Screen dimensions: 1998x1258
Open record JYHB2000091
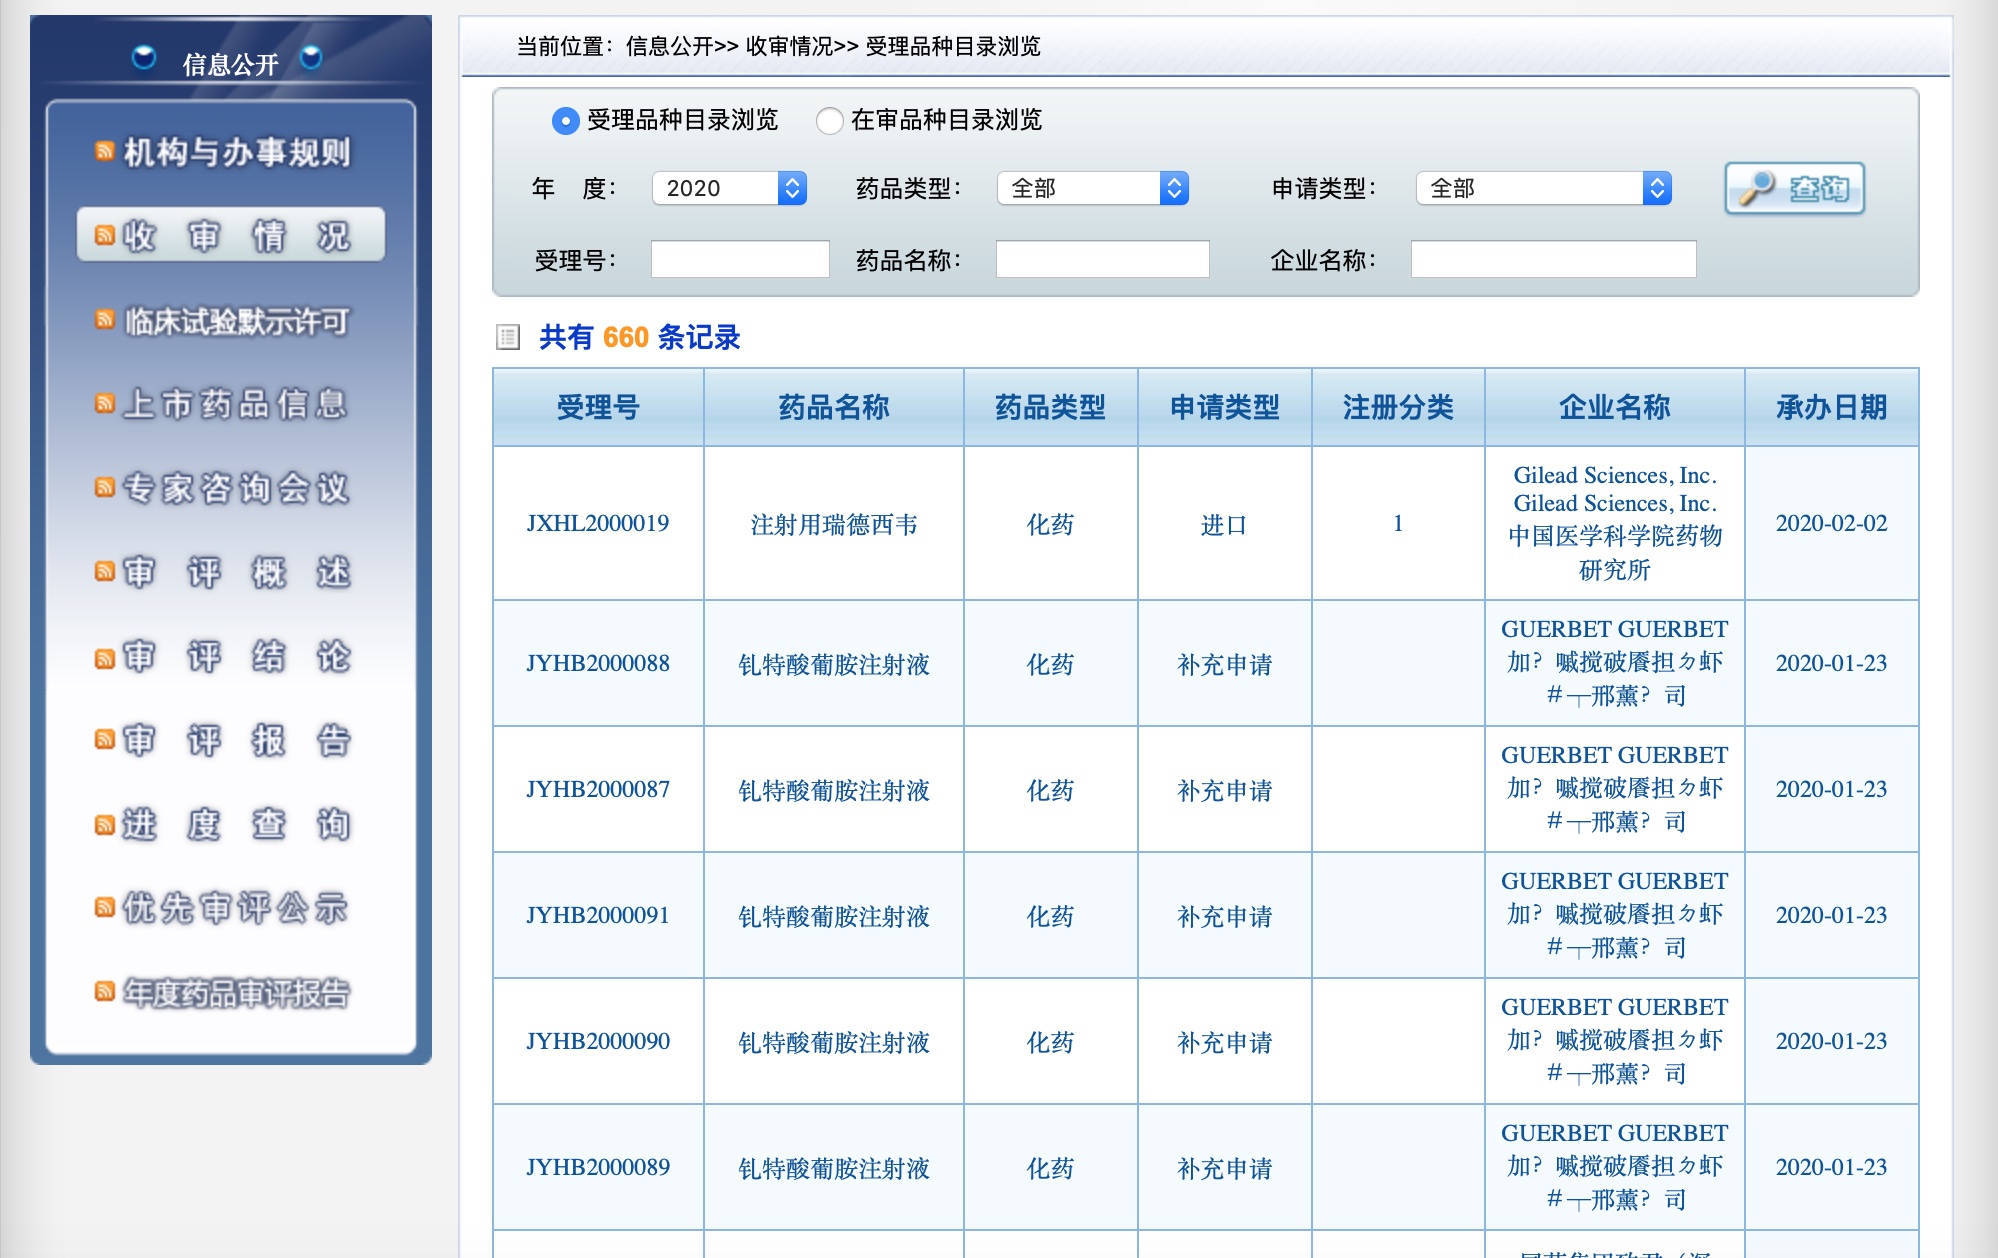598,915
